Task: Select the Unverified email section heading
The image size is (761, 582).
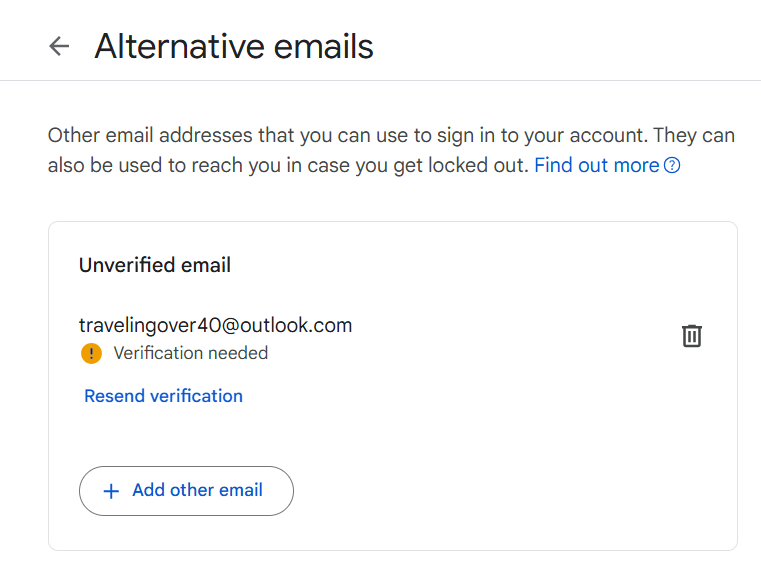Action: point(155,265)
